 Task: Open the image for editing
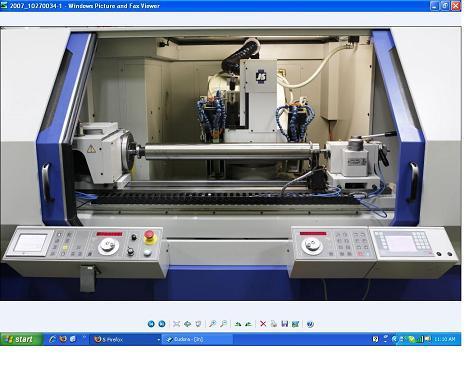(295, 324)
